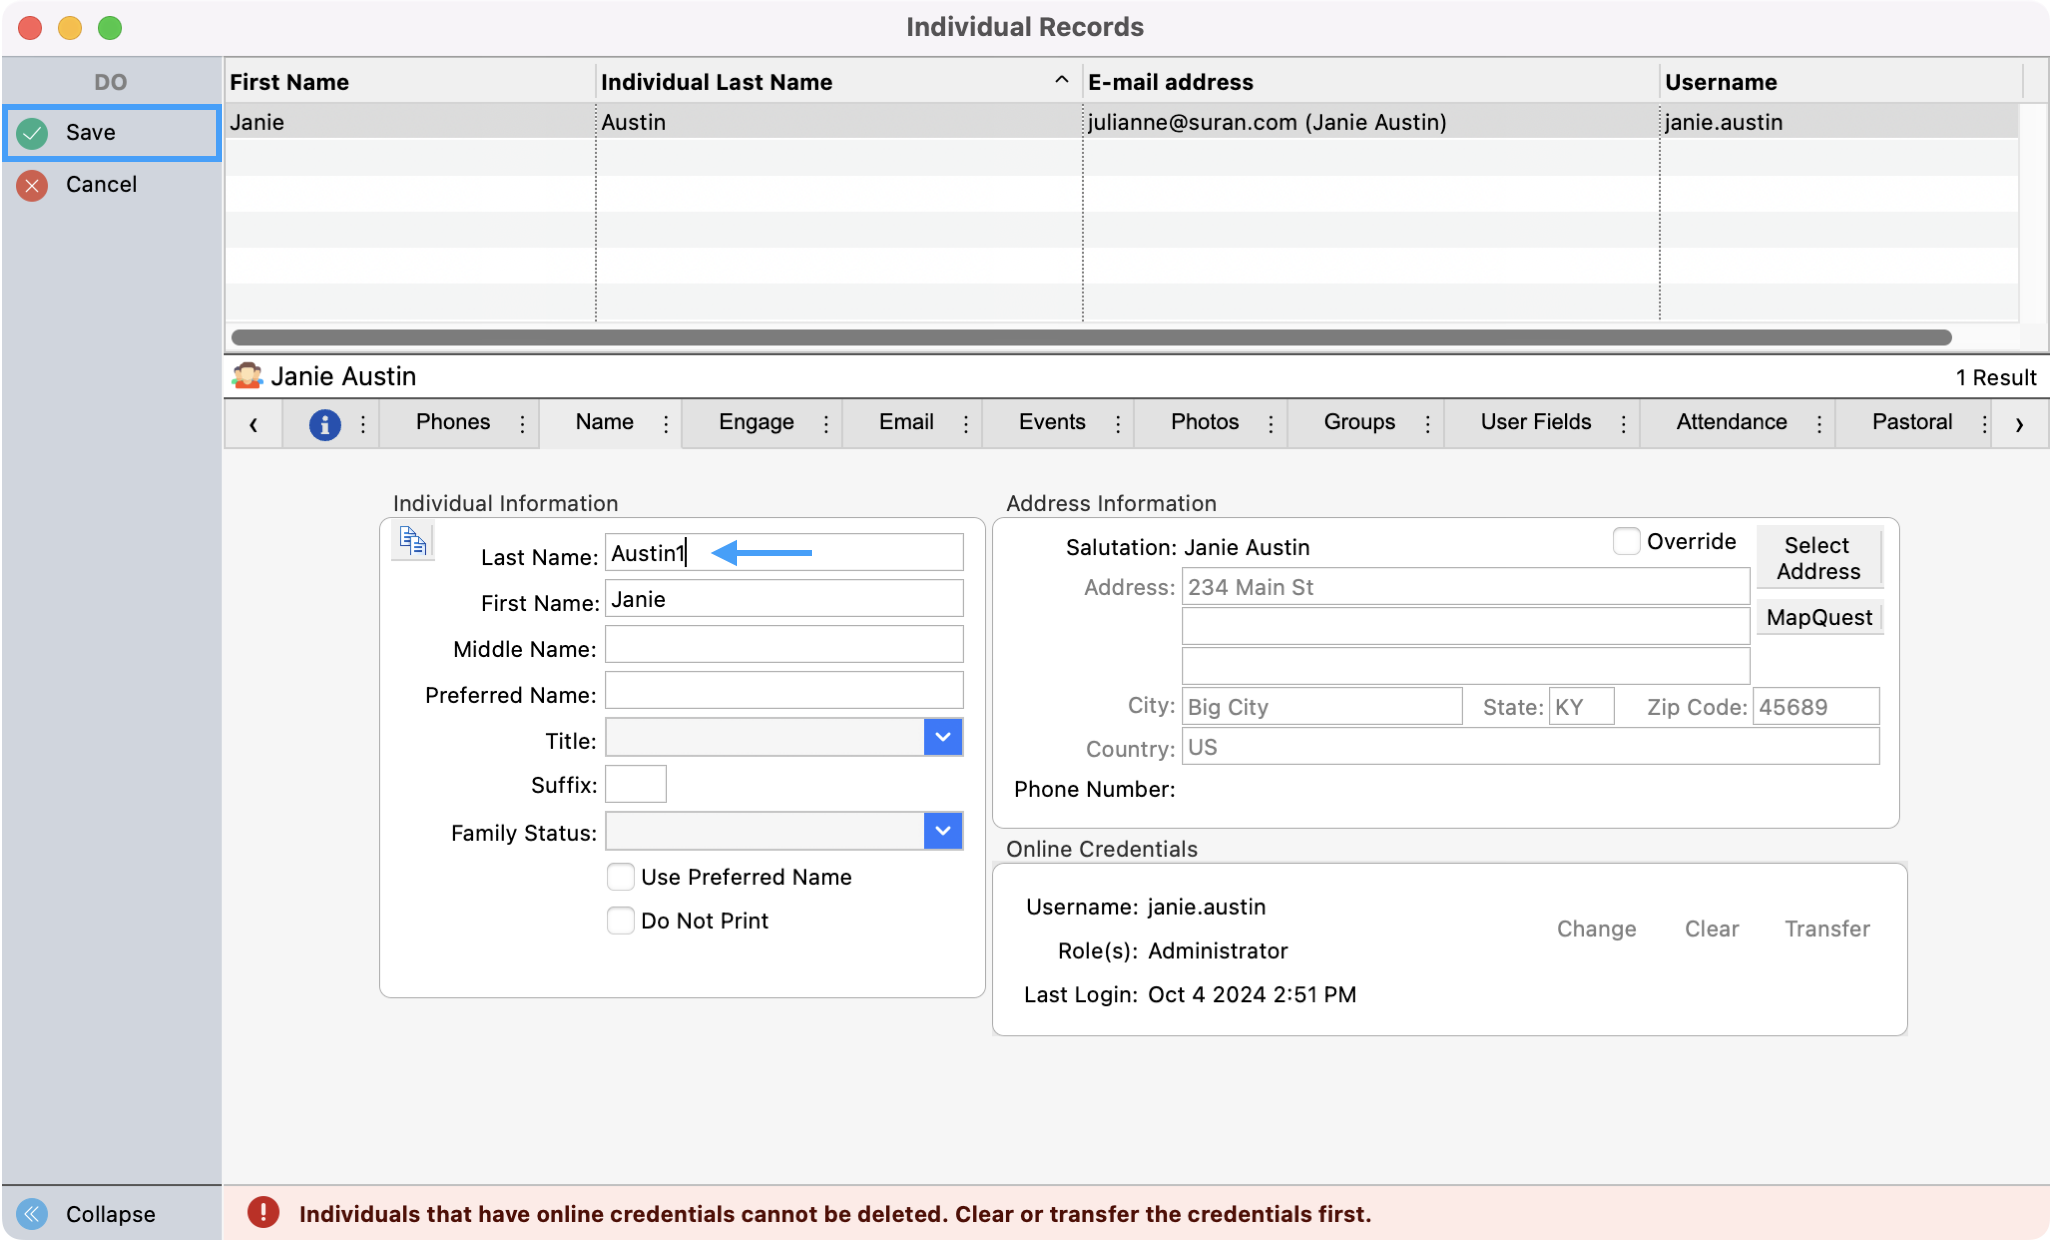Image resolution: width=2050 pixels, height=1240 pixels.
Task: Open the Title dropdown
Action: point(942,738)
